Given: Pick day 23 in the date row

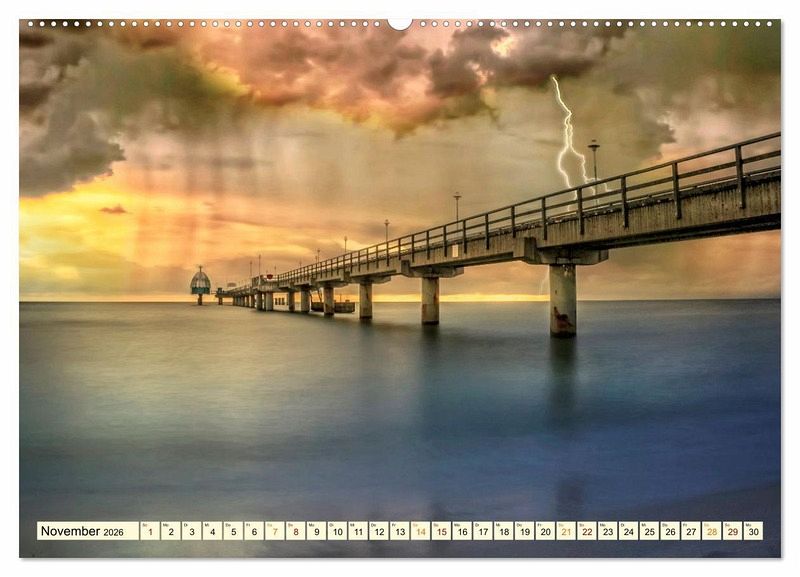Looking at the screenshot, I should 608,531.
